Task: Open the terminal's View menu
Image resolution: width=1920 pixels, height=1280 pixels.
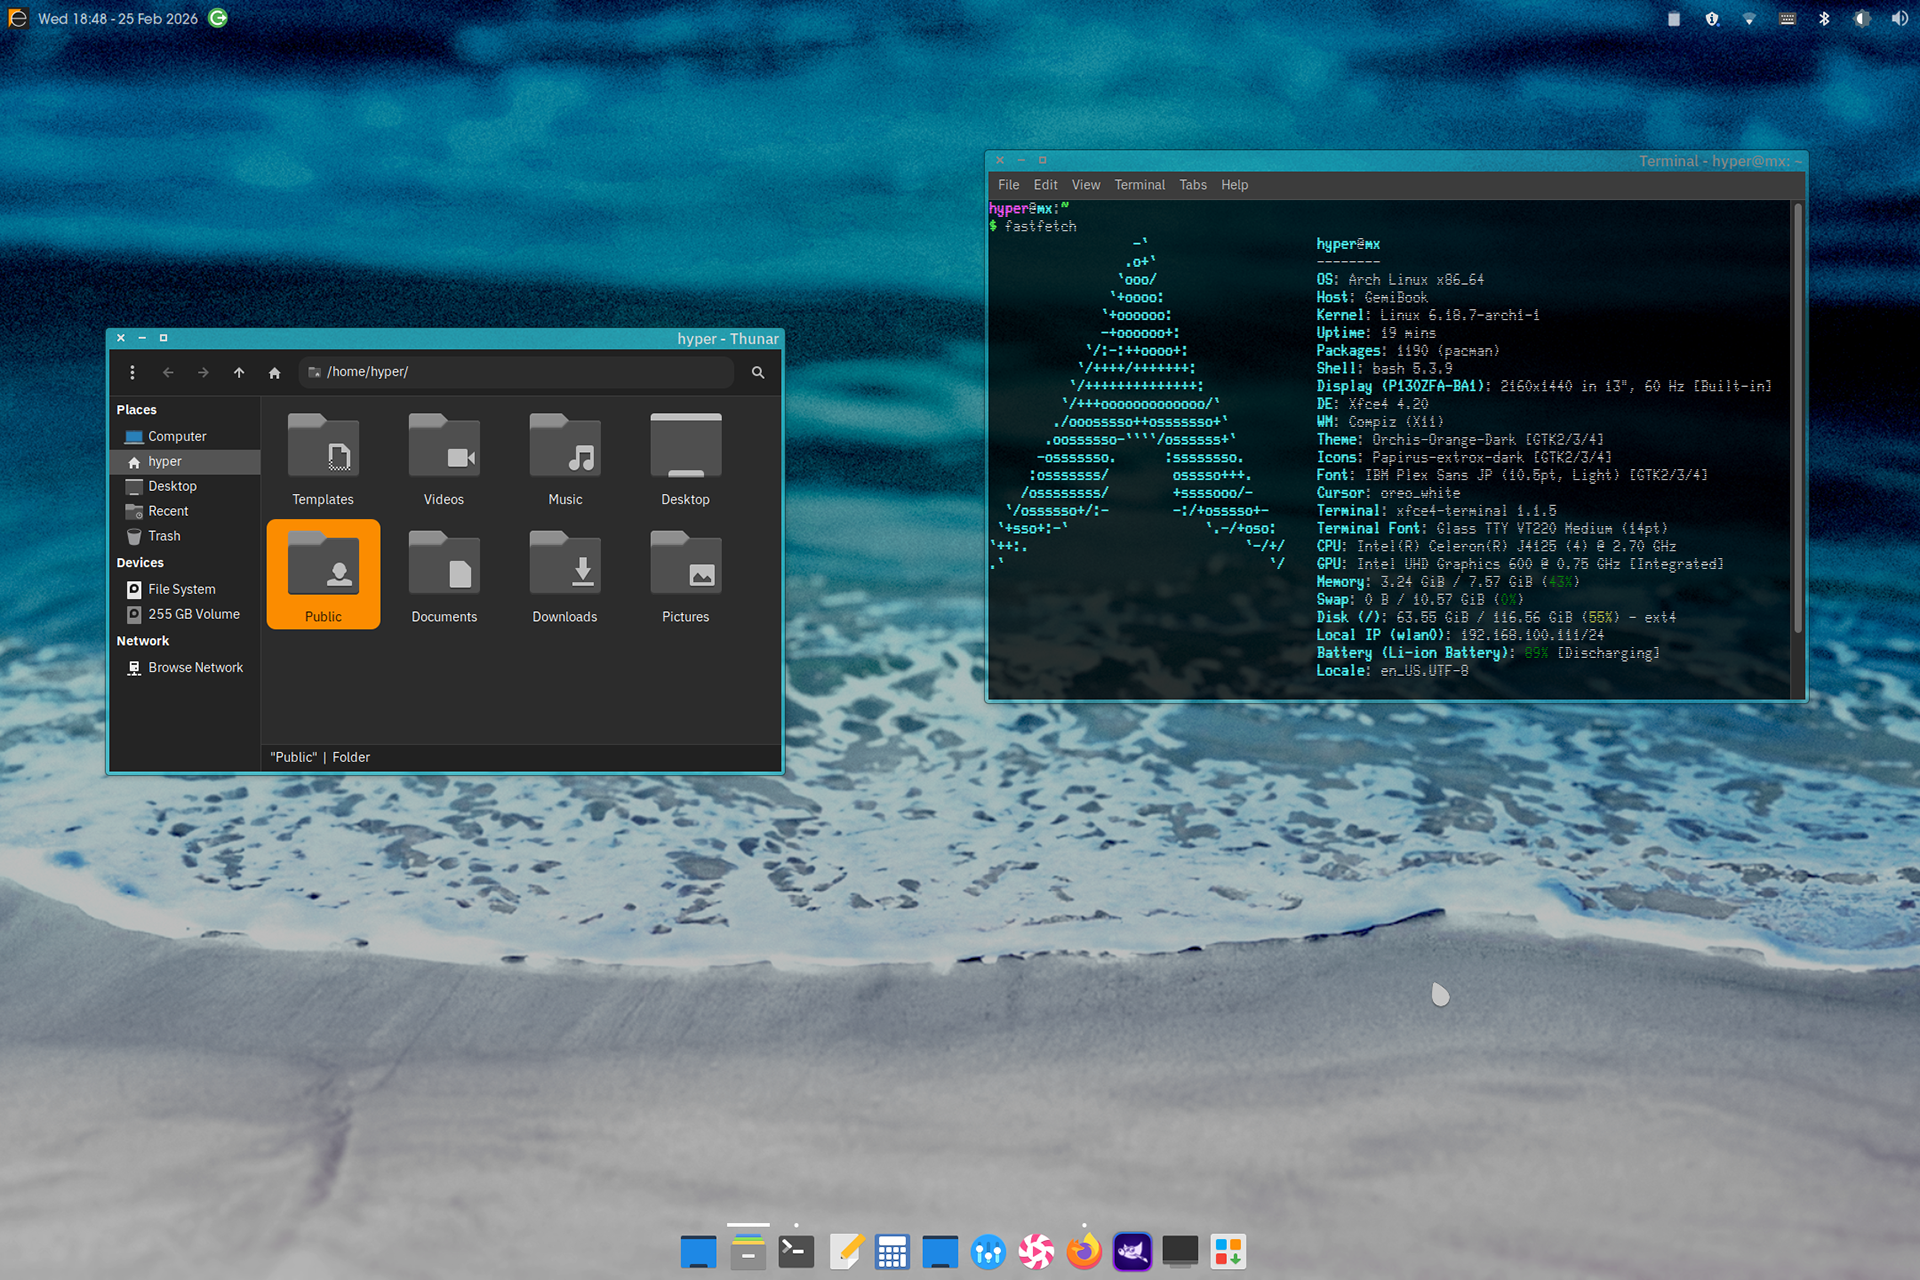Action: 1085,185
